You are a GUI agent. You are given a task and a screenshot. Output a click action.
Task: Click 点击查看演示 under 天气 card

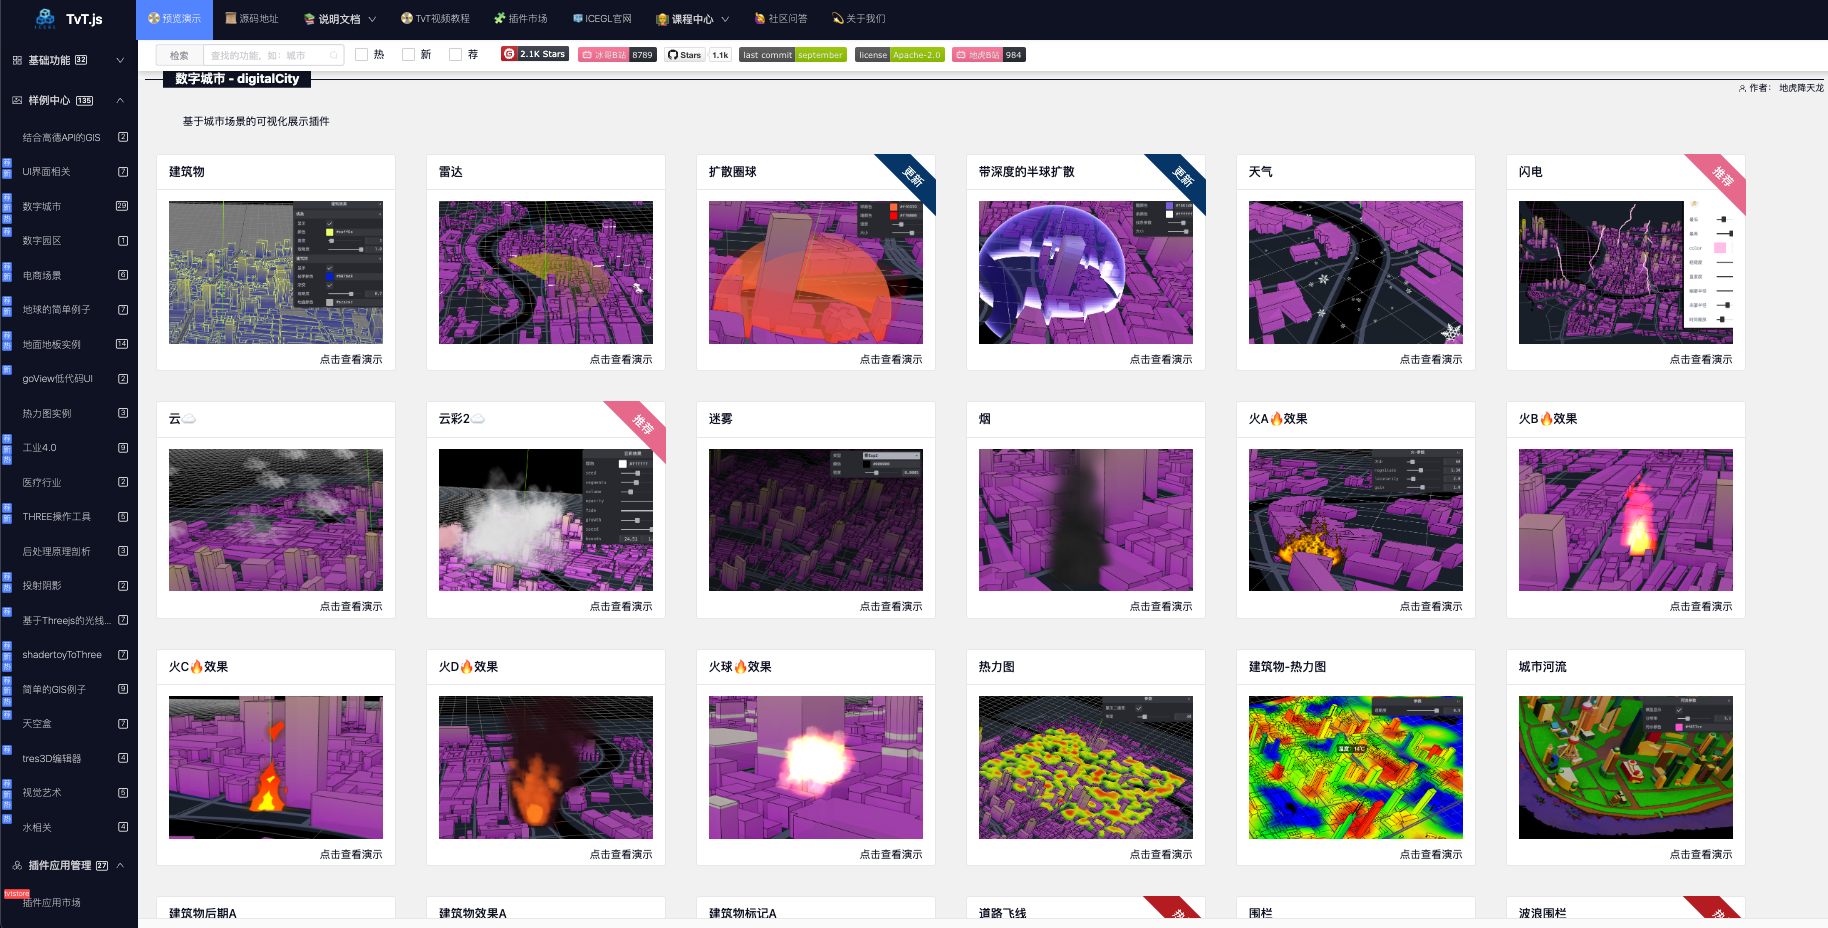[x=1431, y=359]
